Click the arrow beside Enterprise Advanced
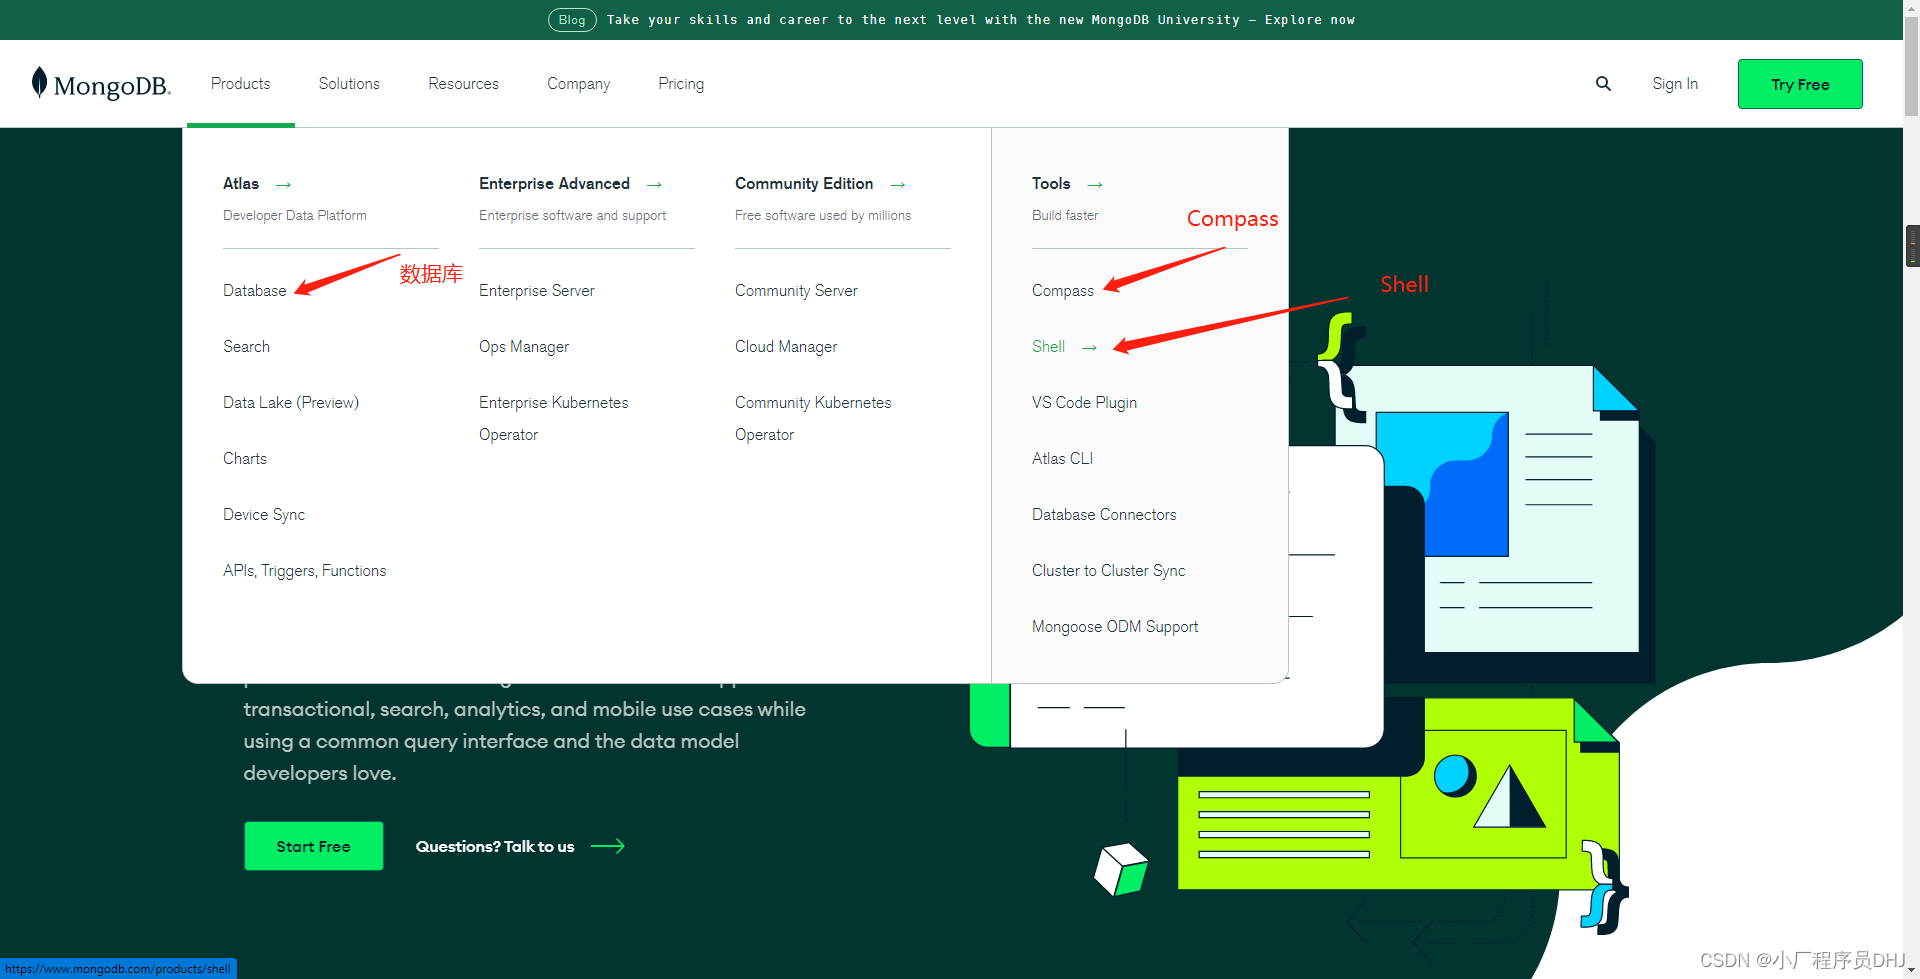Image resolution: width=1920 pixels, height=979 pixels. click(x=655, y=185)
